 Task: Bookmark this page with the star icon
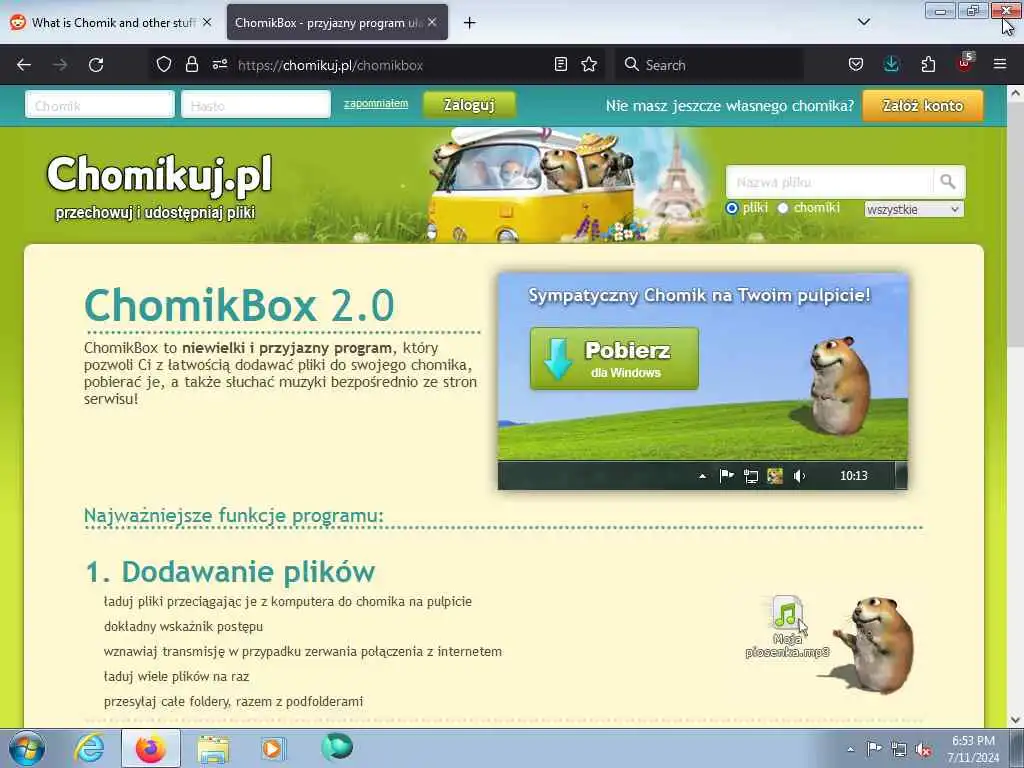(589, 64)
